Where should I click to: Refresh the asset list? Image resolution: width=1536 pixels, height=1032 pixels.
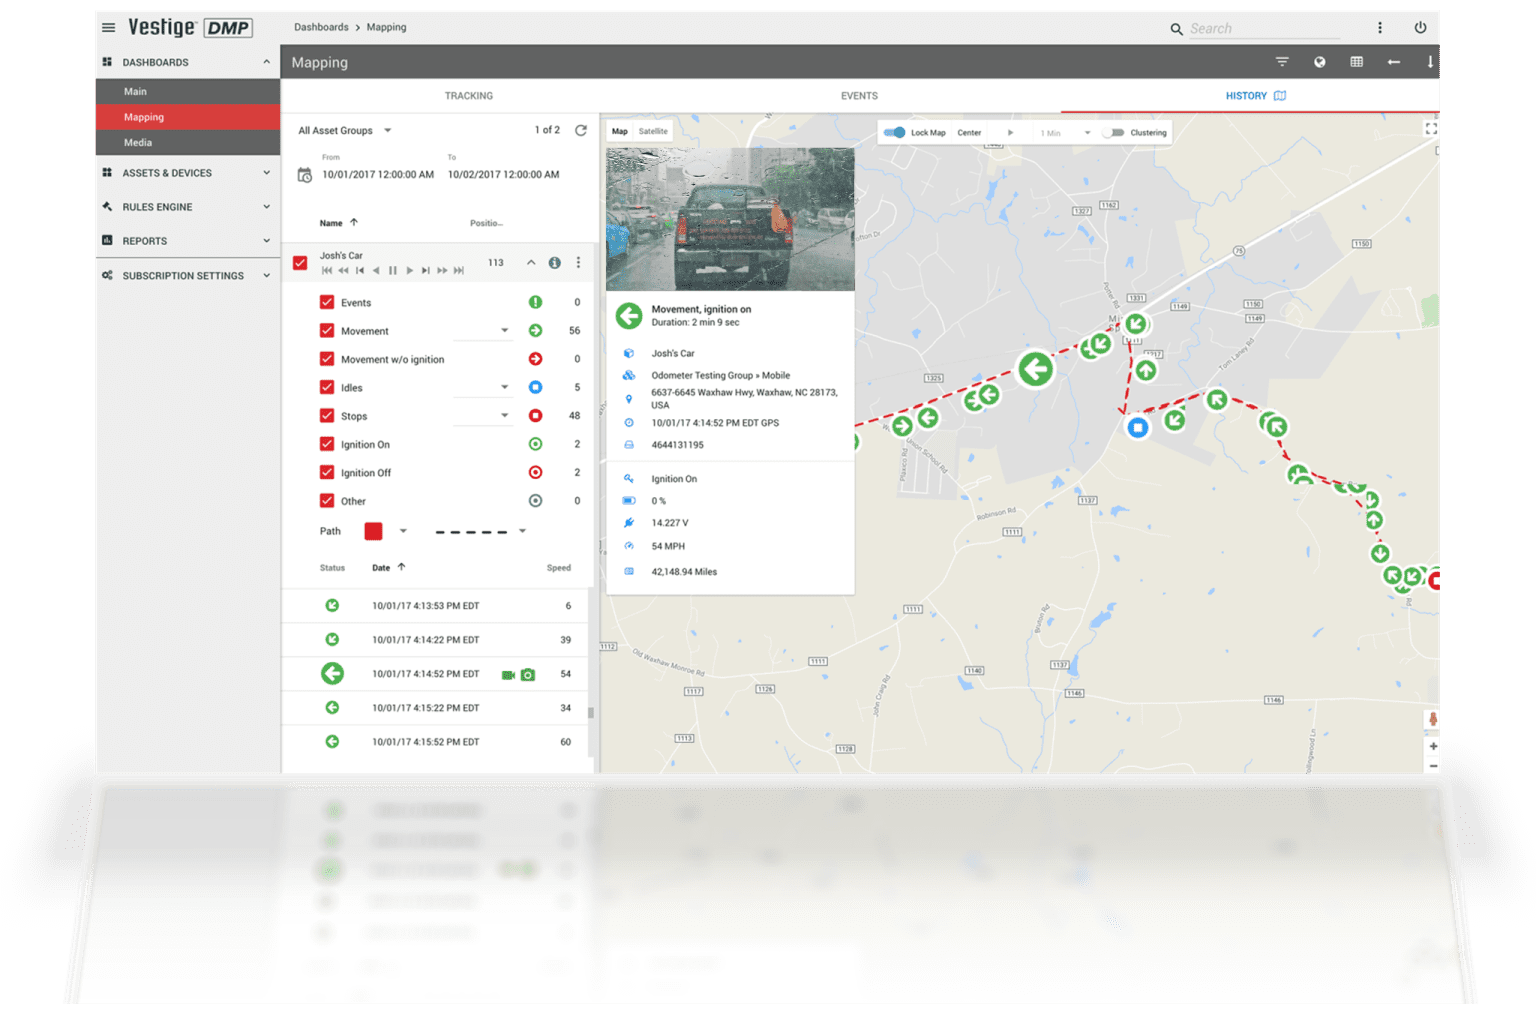[581, 130]
